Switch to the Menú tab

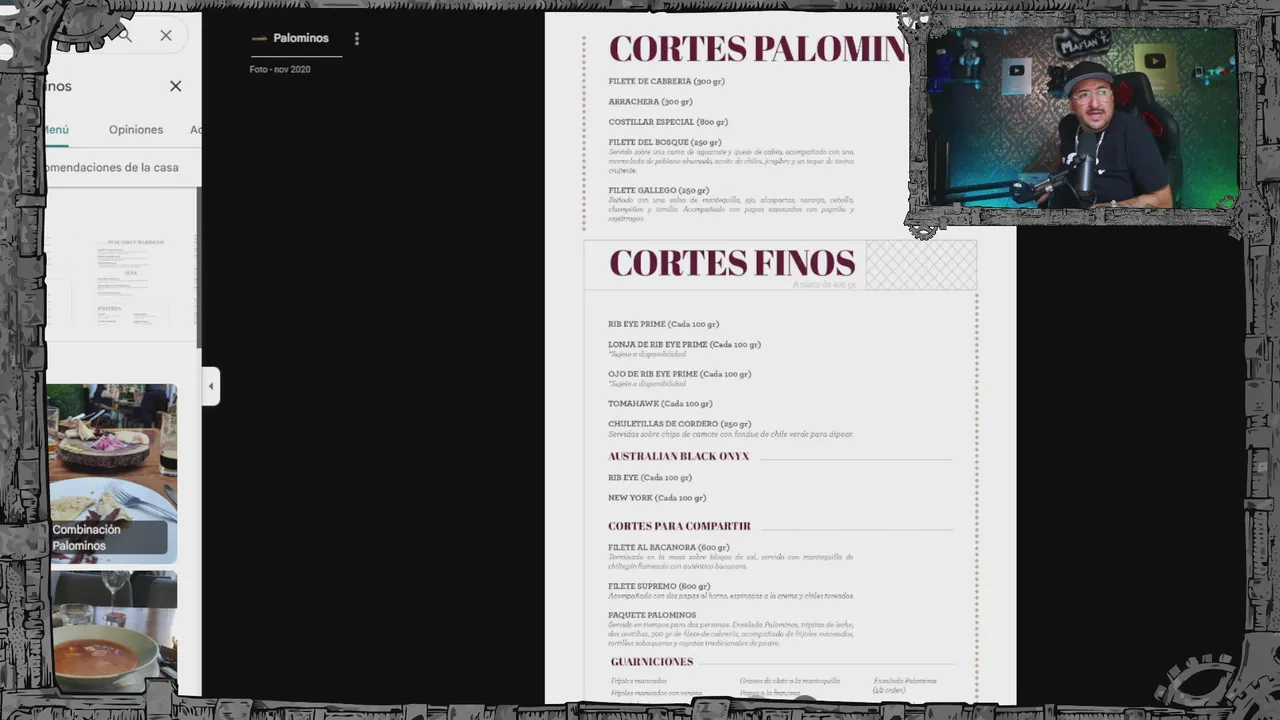(56, 130)
